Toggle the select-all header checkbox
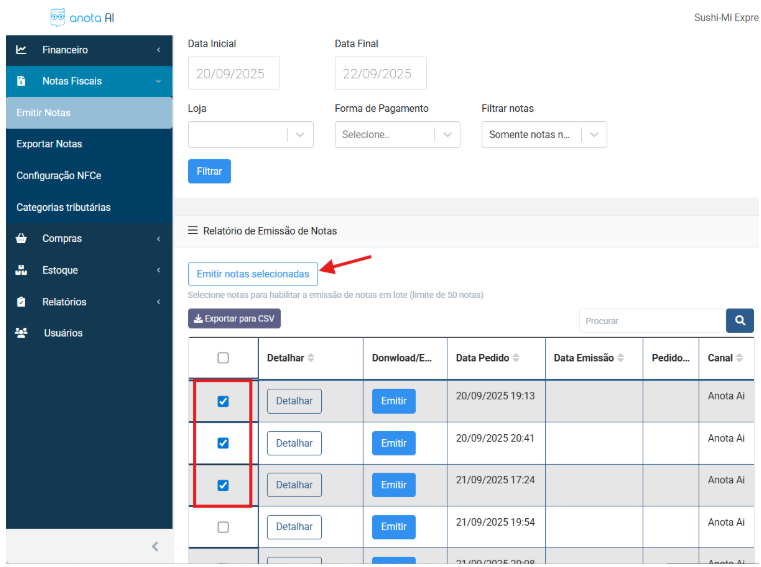The height and width of the screenshot is (567, 761). point(223,358)
